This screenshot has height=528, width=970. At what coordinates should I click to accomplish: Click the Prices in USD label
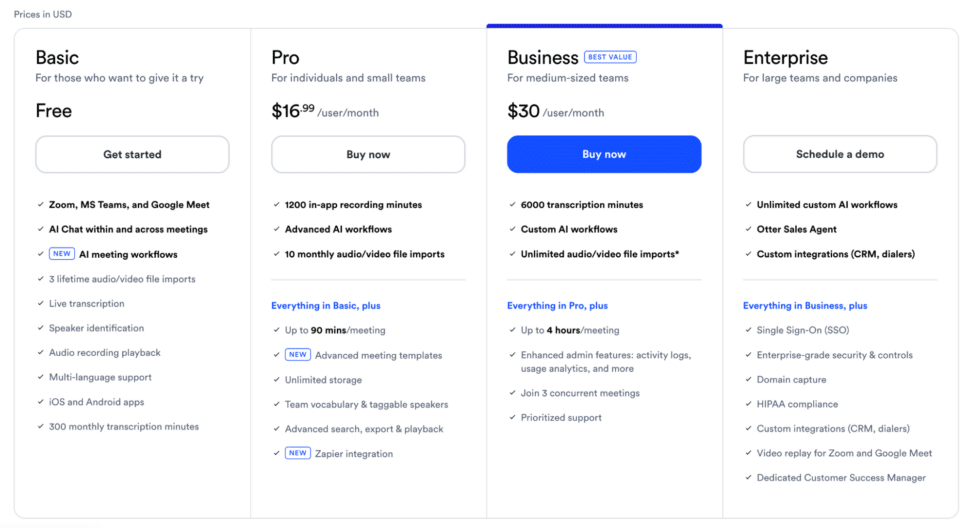click(x=43, y=15)
